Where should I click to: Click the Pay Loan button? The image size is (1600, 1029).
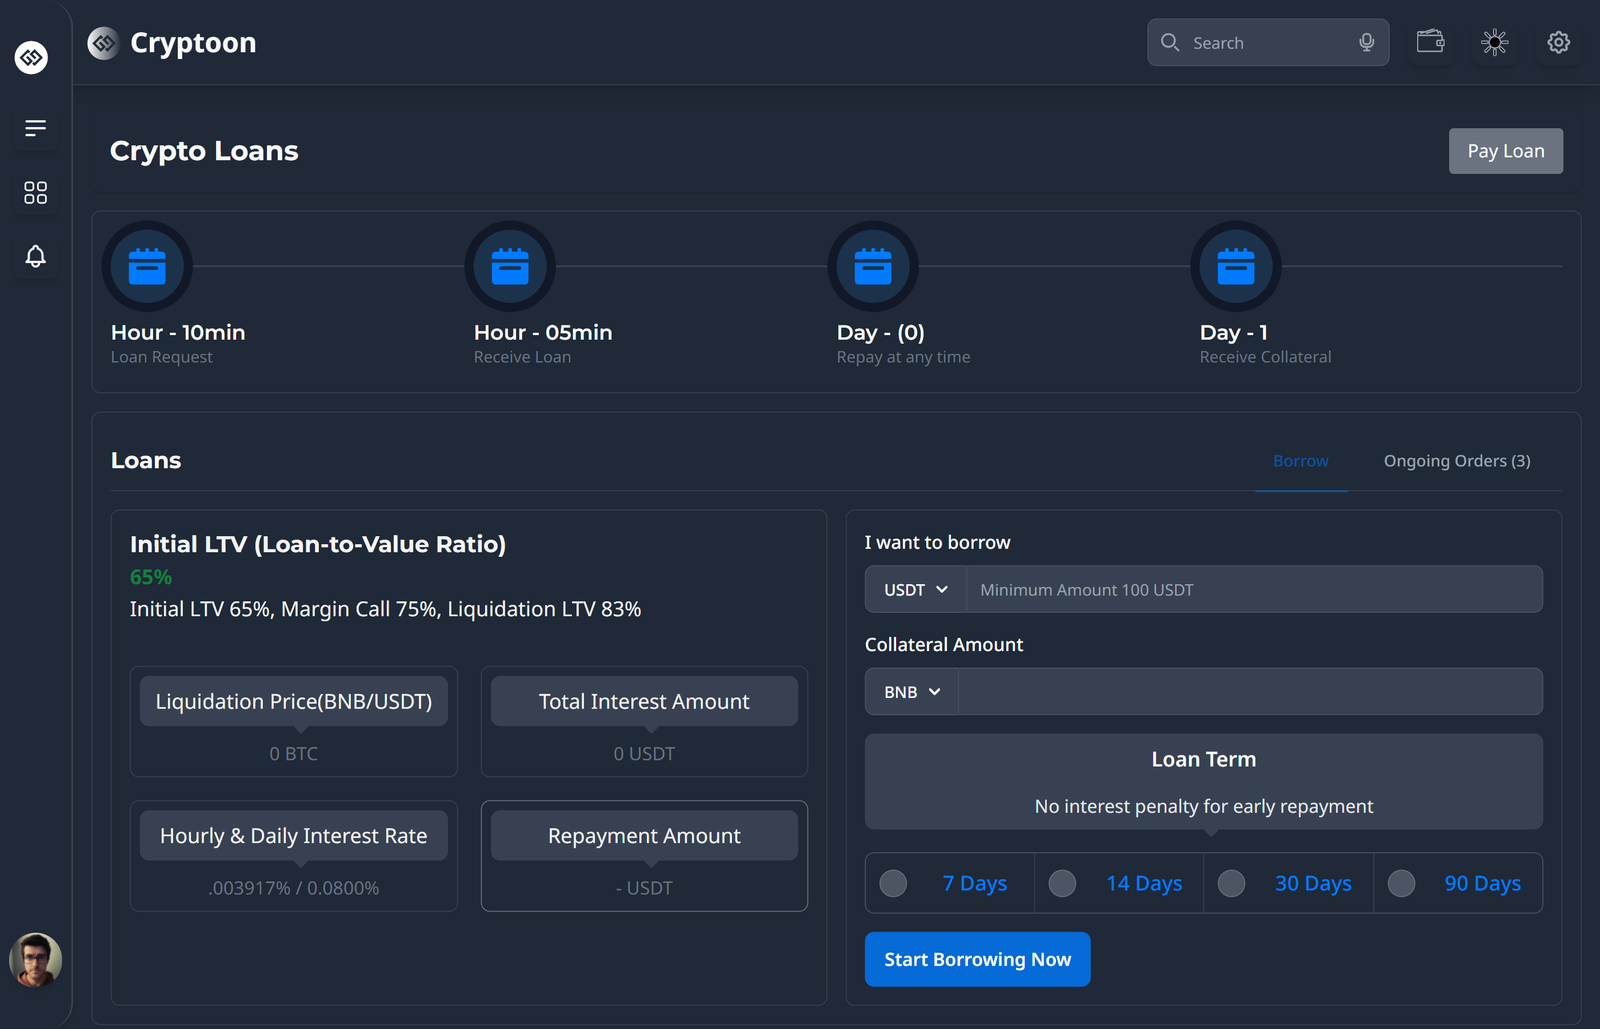pyautogui.click(x=1505, y=150)
